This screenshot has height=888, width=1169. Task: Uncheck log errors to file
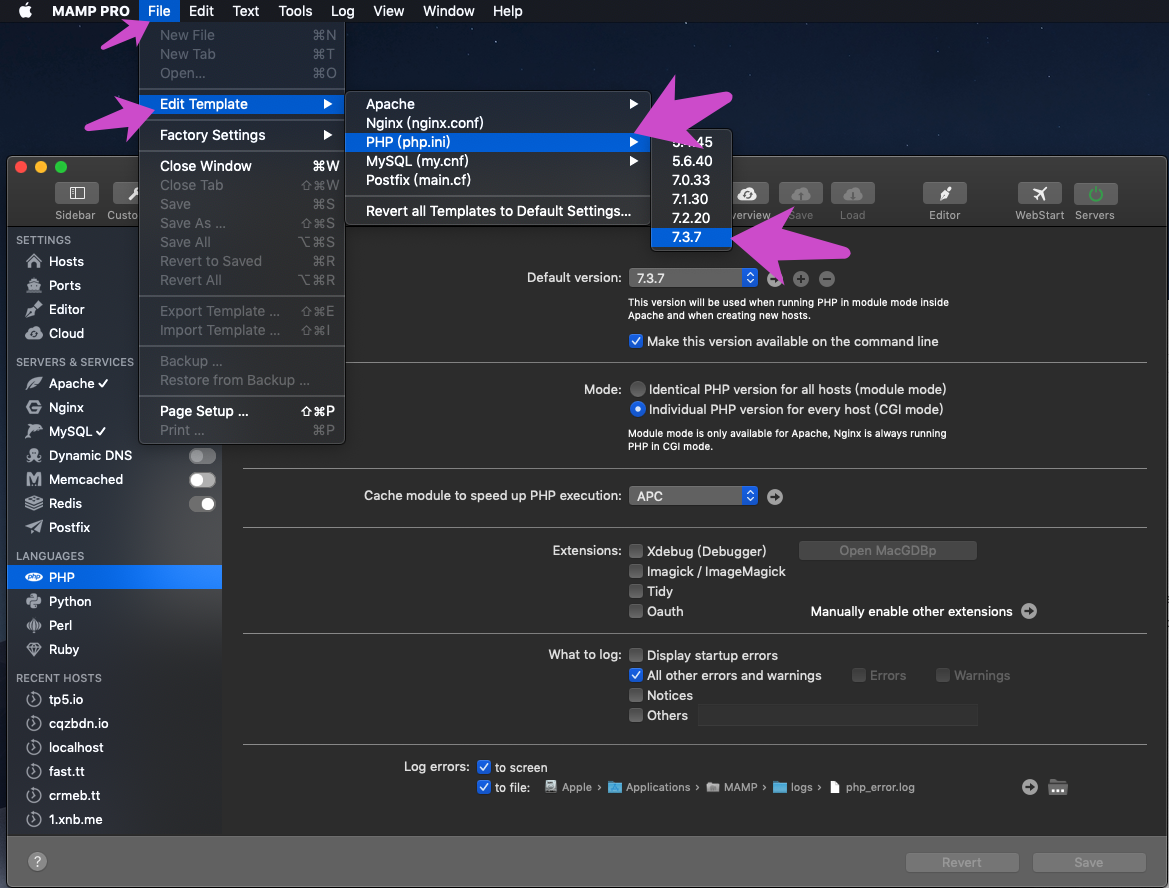[x=484, y=787]
